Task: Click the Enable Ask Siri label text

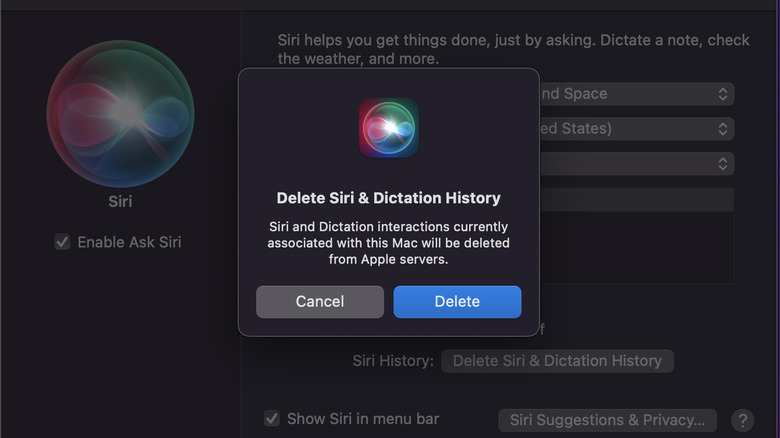Action: click(x=129, y=242)
